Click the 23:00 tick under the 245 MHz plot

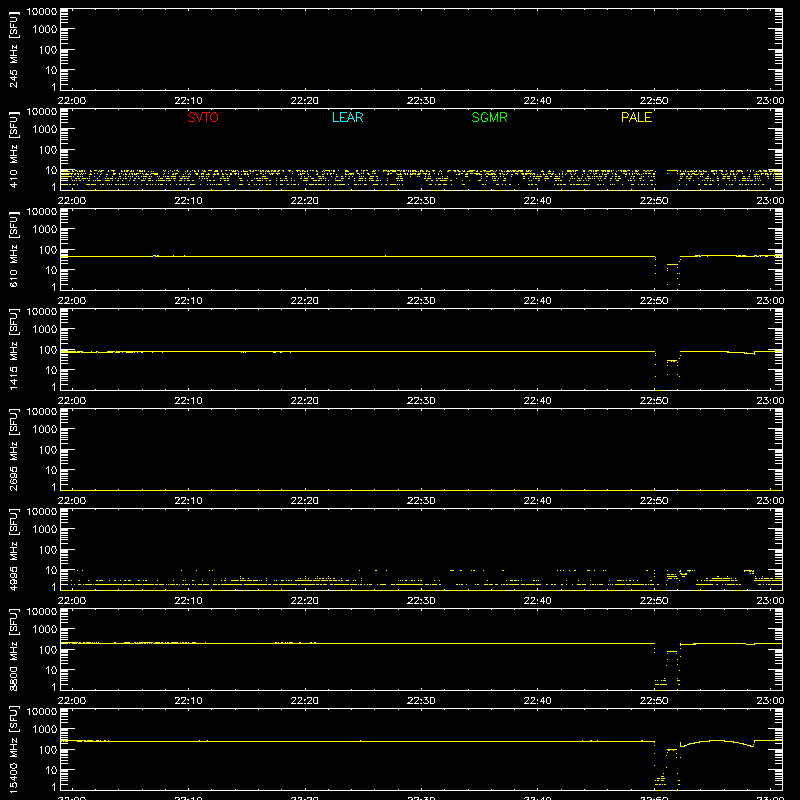tap(770, 101)
